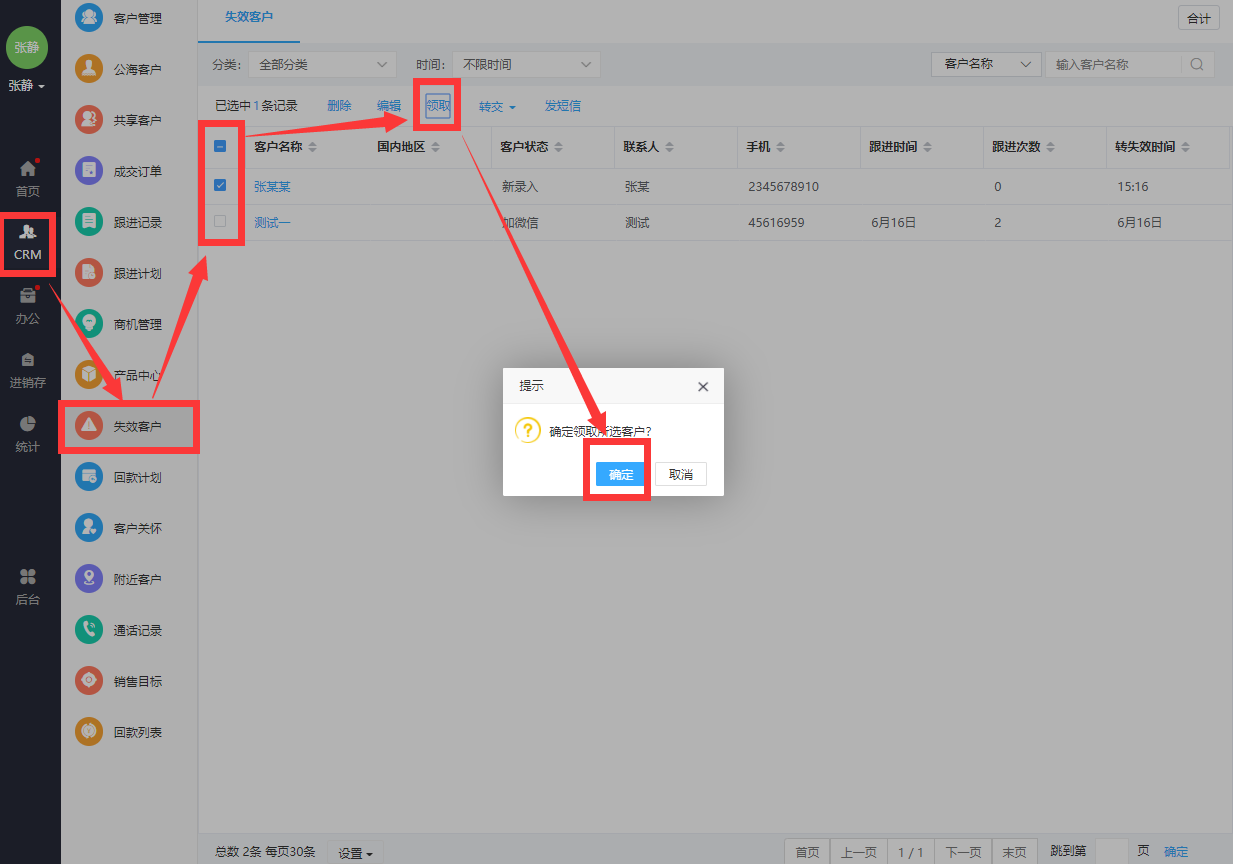This screenshot has height=864, width=1233.
Task: Click the search magnifier icon
Action: [x=1197, y=64]
